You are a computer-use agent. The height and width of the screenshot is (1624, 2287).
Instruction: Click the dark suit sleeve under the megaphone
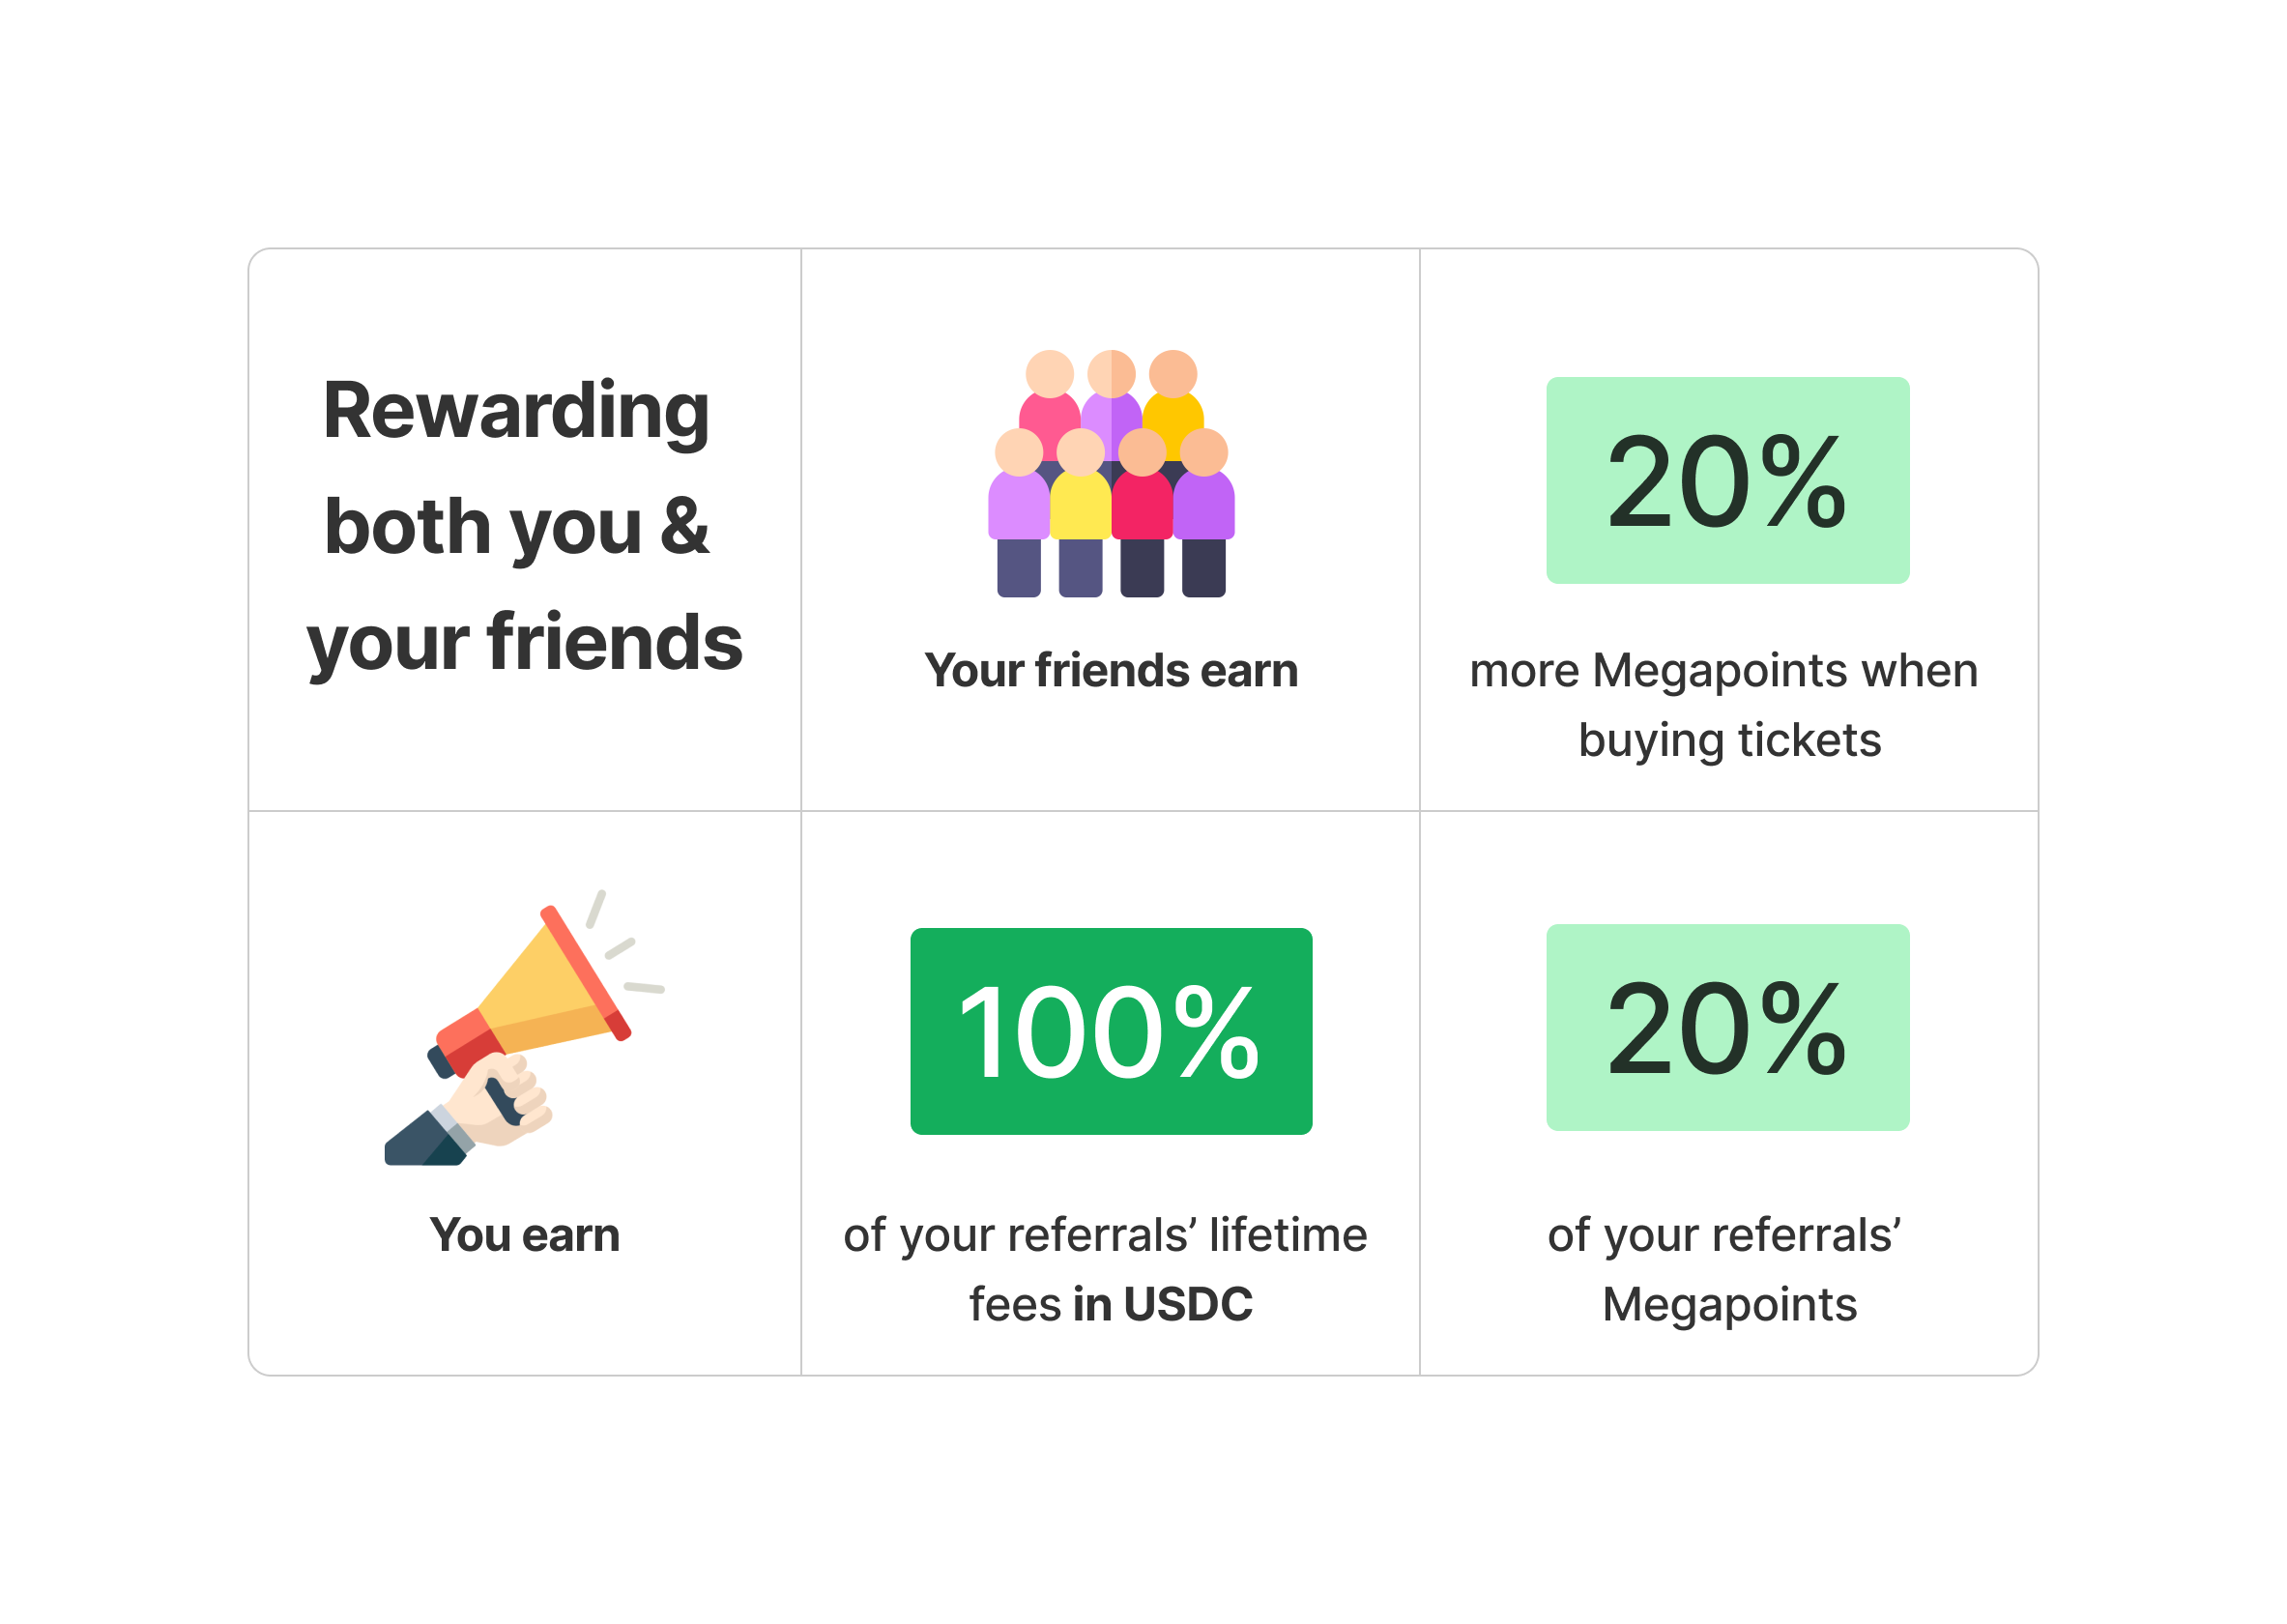click(x=425, y=1142)
